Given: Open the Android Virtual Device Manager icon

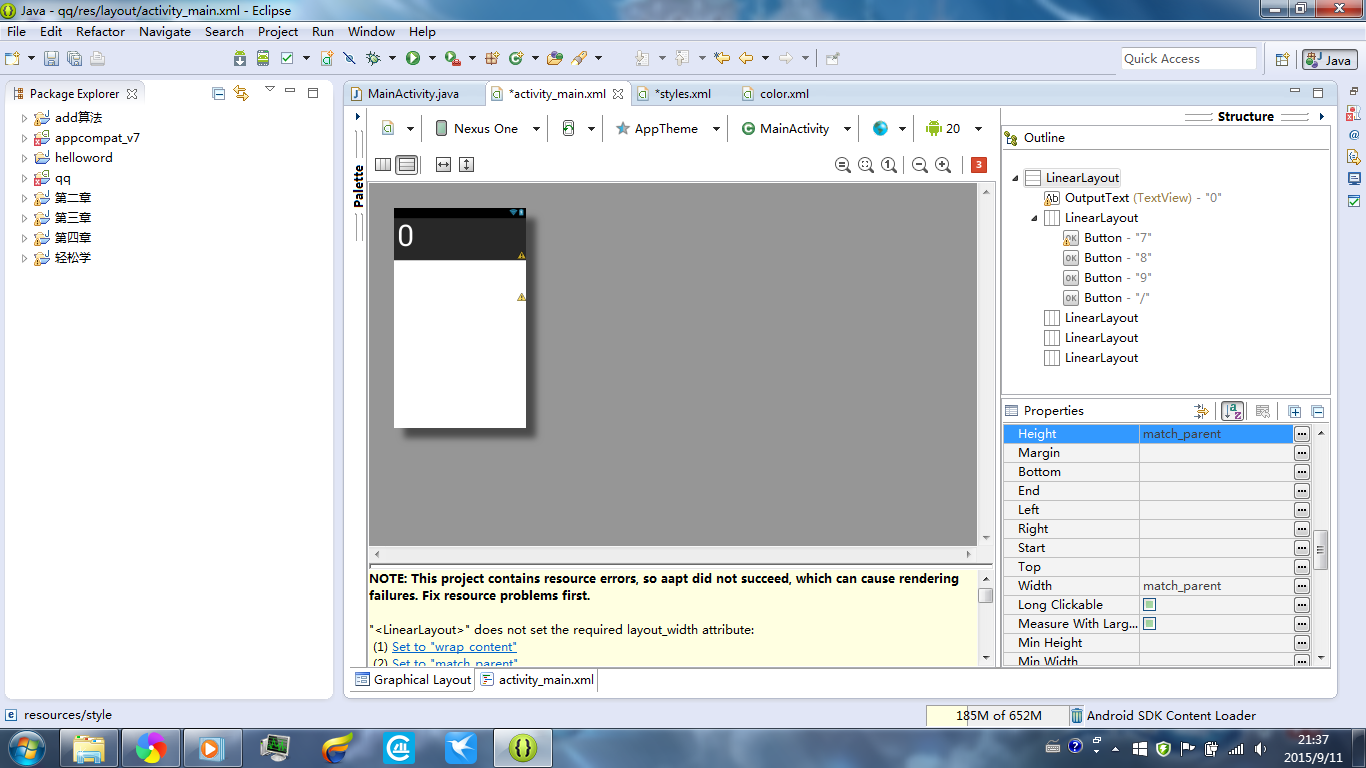Looking at the screenshot, I should (263, 59).
